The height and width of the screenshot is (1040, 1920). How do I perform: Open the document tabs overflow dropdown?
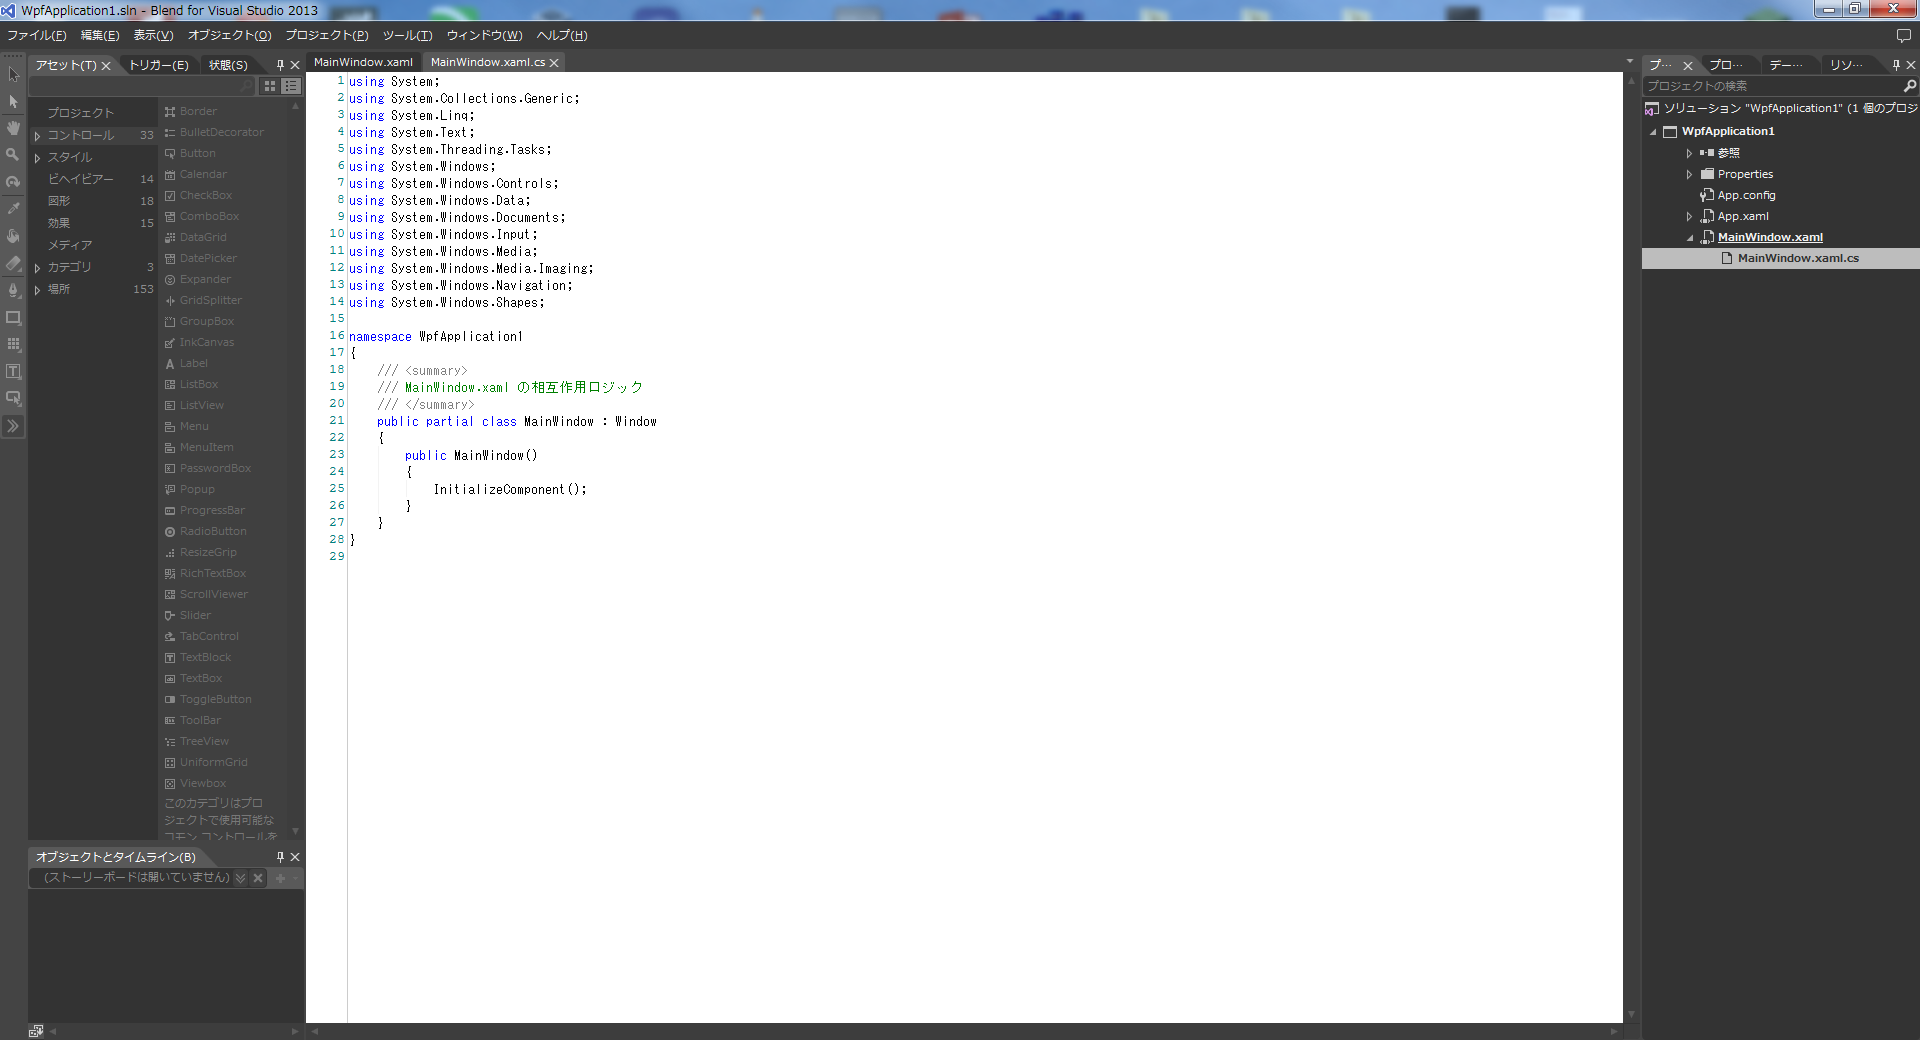tap(1630, 62)
